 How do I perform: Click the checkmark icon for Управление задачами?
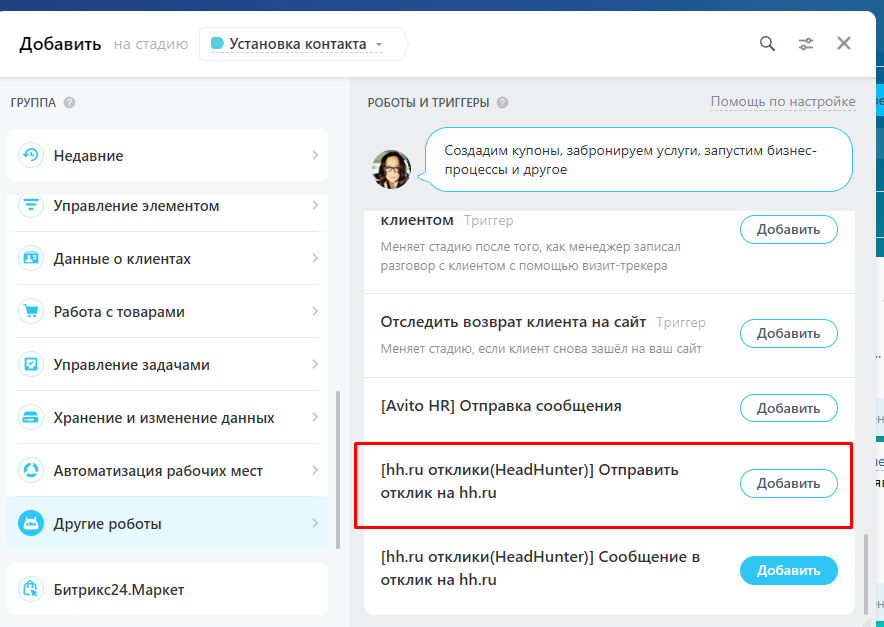pyautogui.click(x=30, y=364)
